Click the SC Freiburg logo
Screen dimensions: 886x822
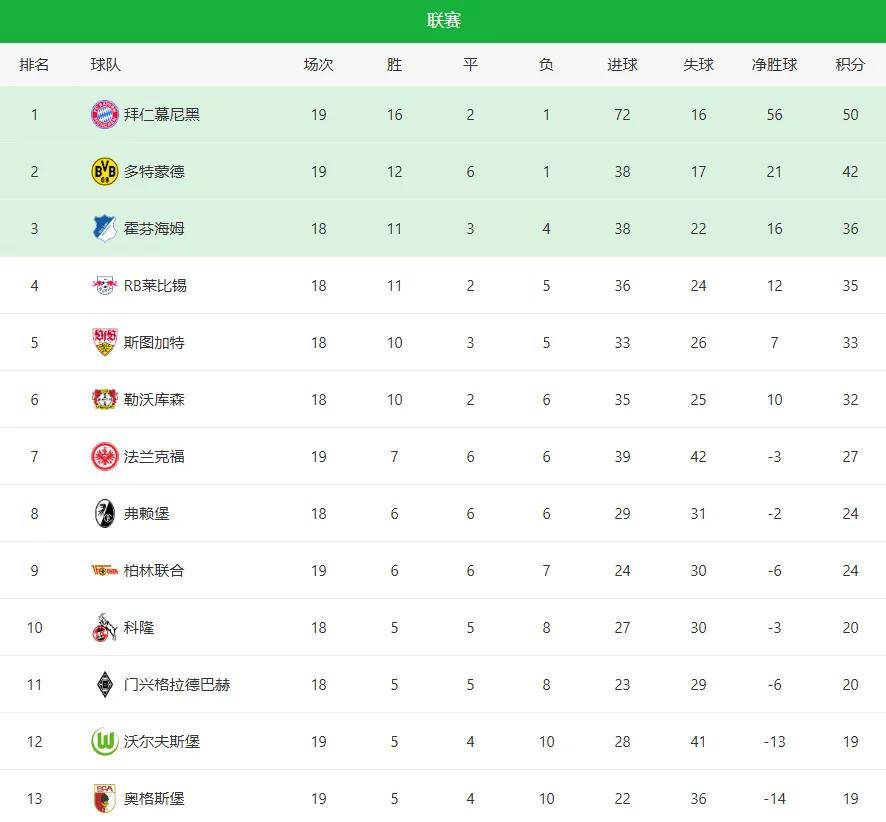[x=105, y=513]
